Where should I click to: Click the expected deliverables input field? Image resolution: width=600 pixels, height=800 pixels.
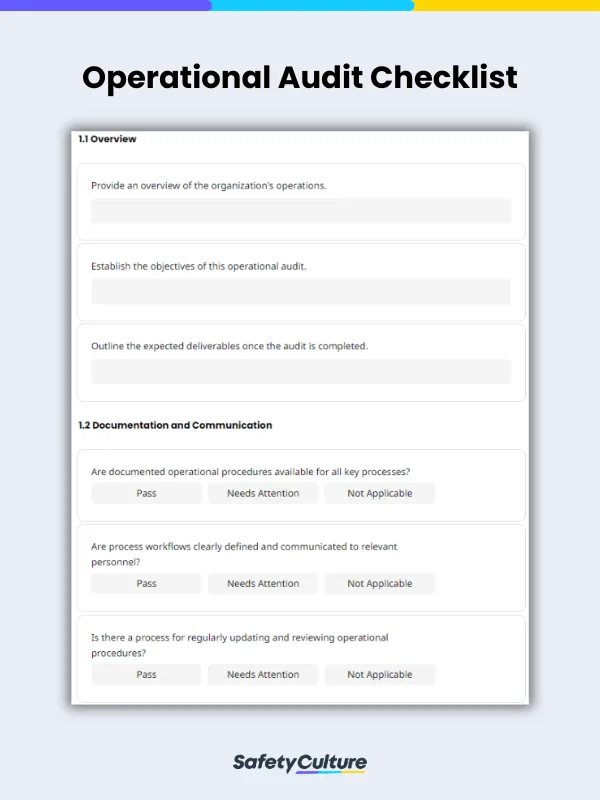point(300,371)
